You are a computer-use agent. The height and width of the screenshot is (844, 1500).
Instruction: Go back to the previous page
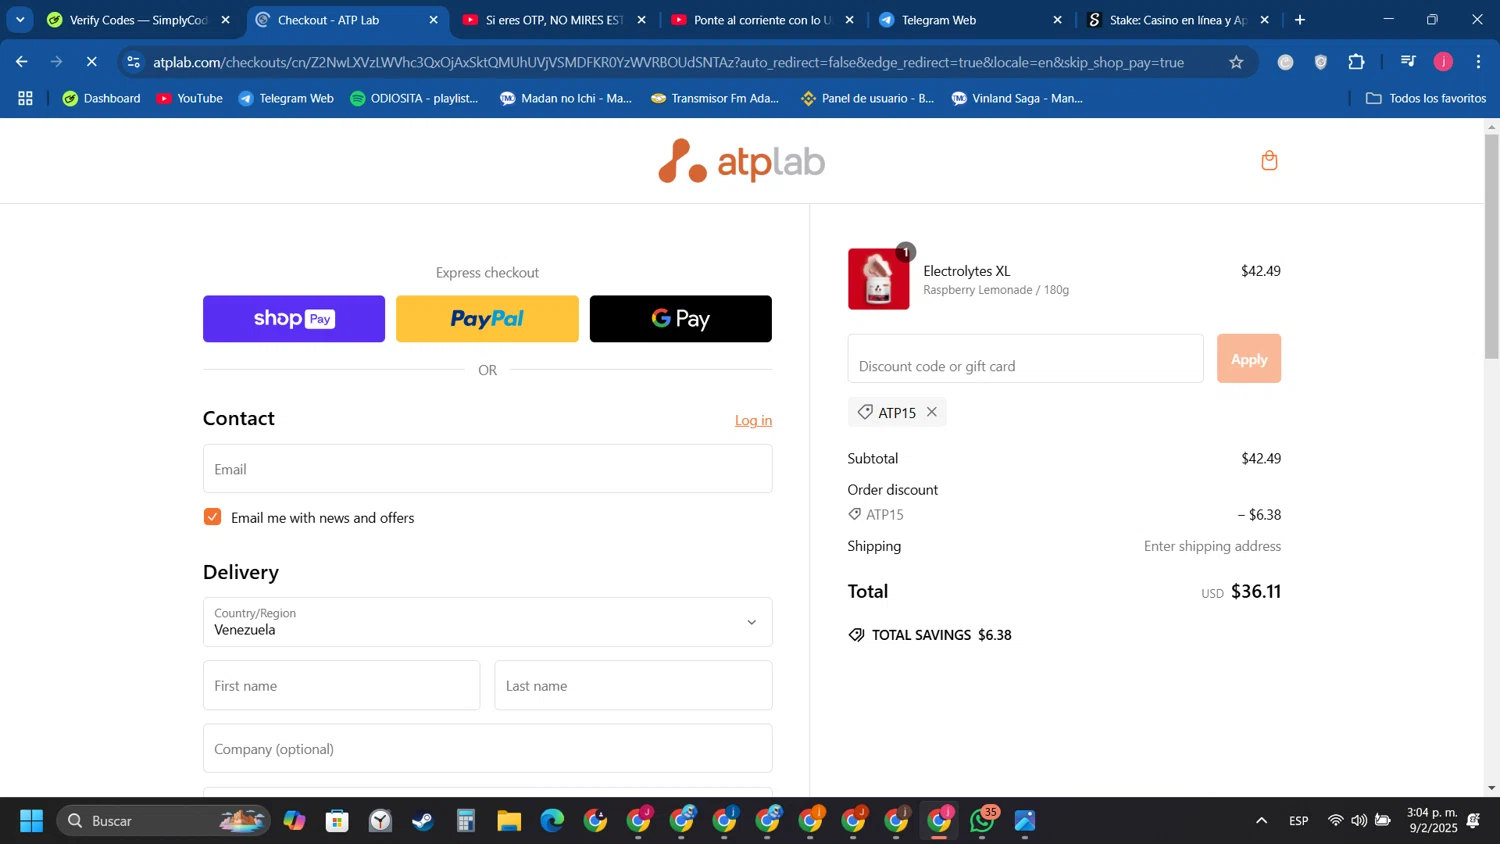[22, 62]
